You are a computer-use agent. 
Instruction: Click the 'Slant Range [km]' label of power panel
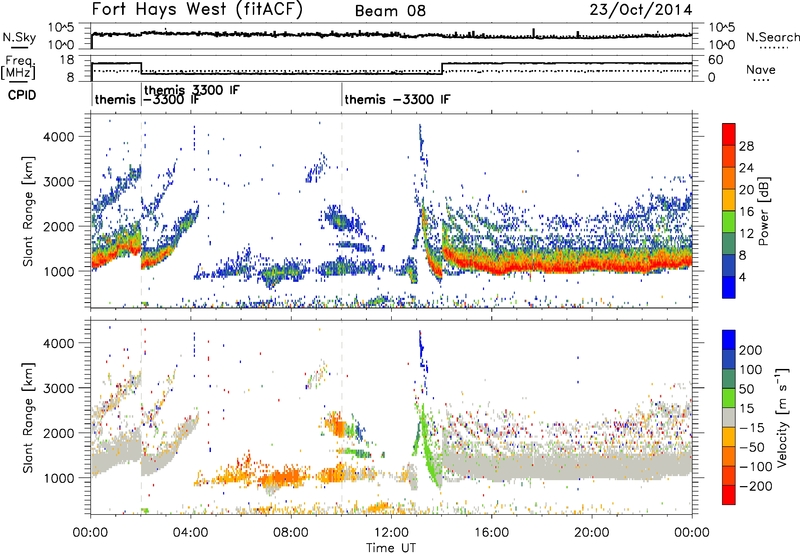28,212
